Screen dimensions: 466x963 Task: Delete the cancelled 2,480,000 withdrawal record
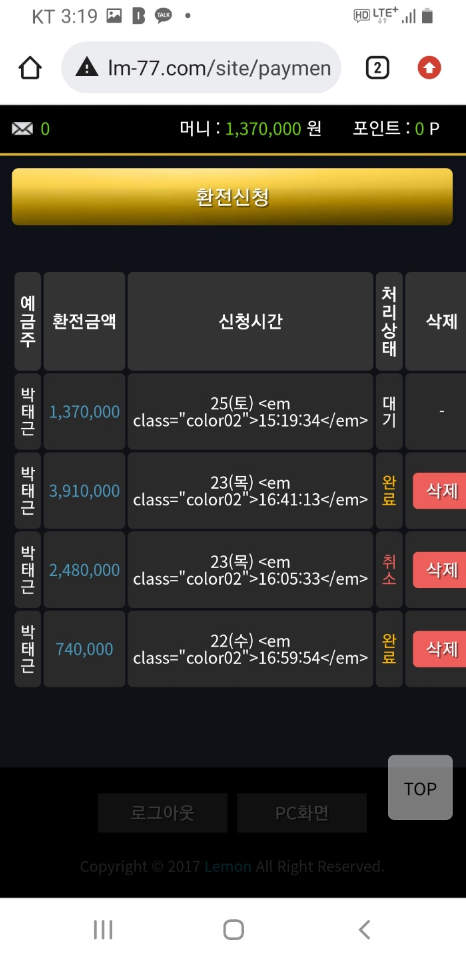point(440,570)
